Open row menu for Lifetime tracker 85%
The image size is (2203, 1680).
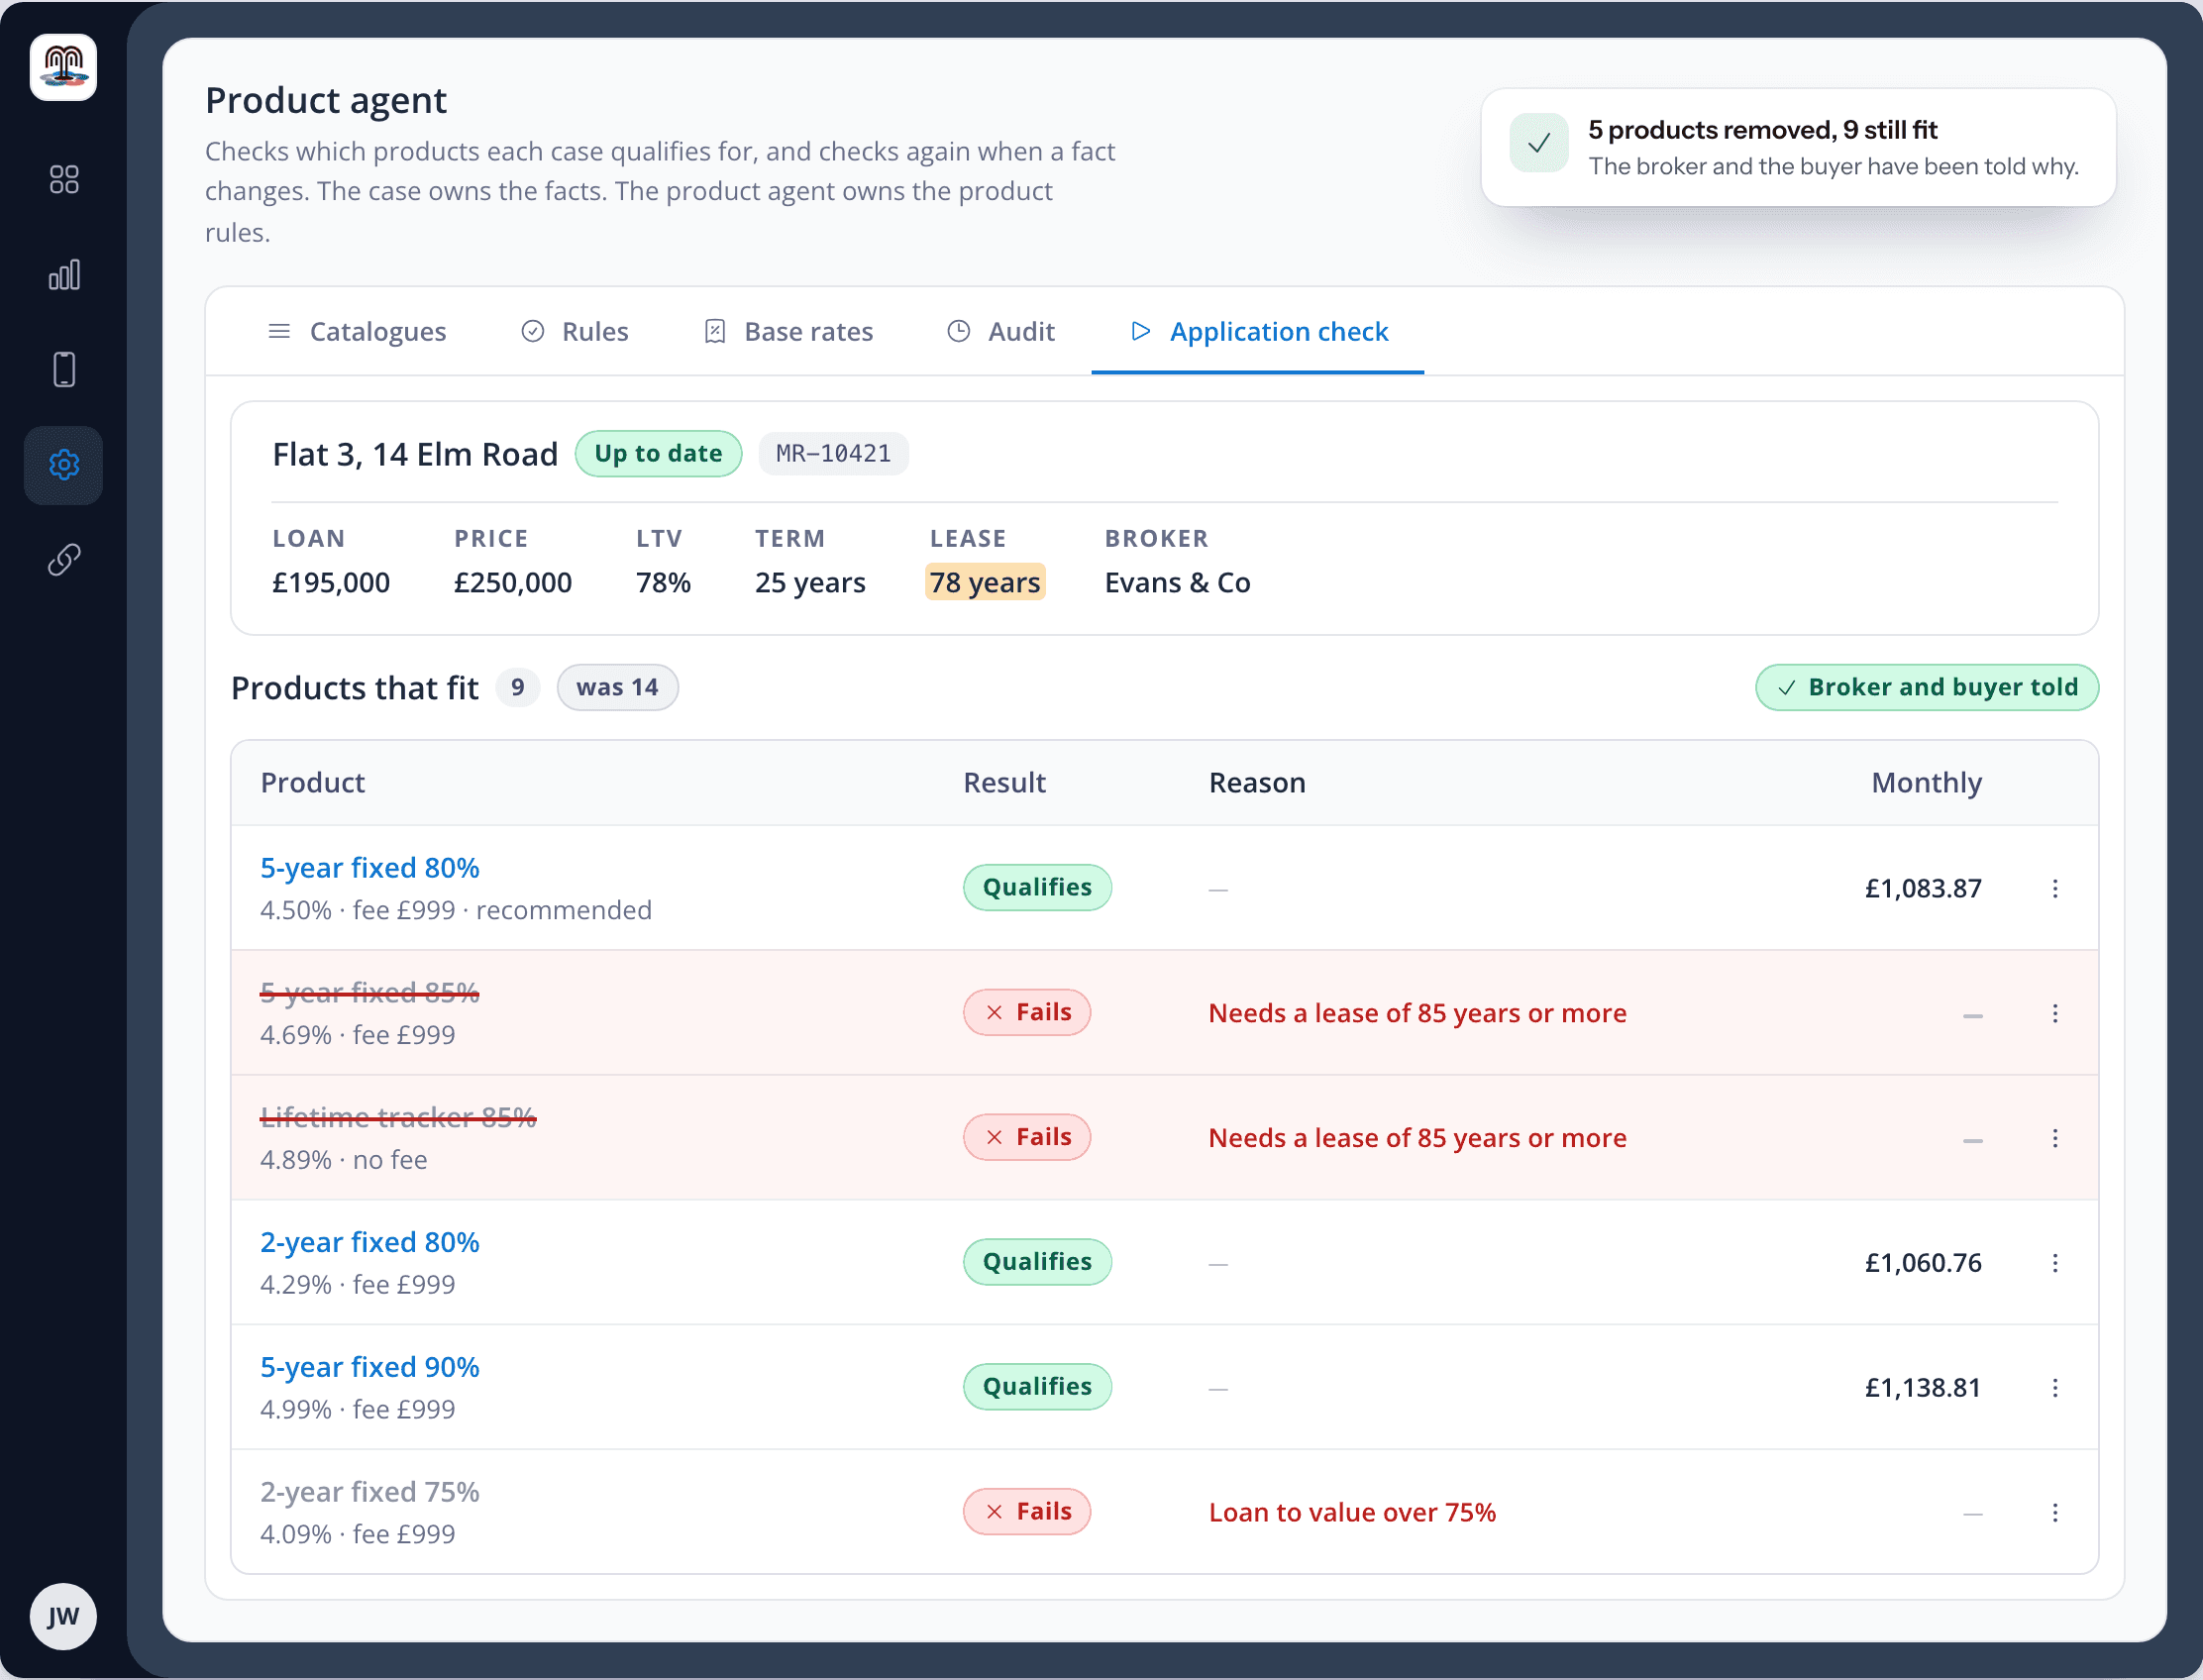tap(2055, 1138)
